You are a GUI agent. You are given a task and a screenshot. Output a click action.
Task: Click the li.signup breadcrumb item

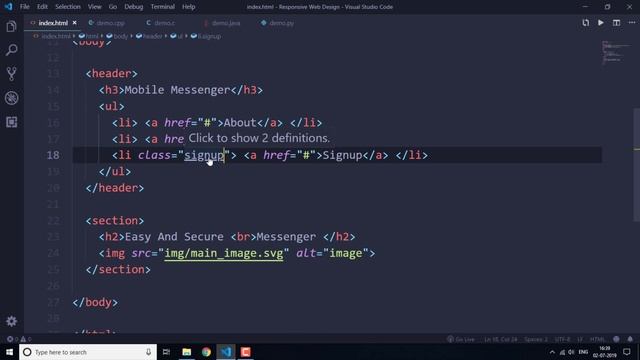tap(206, 36)
